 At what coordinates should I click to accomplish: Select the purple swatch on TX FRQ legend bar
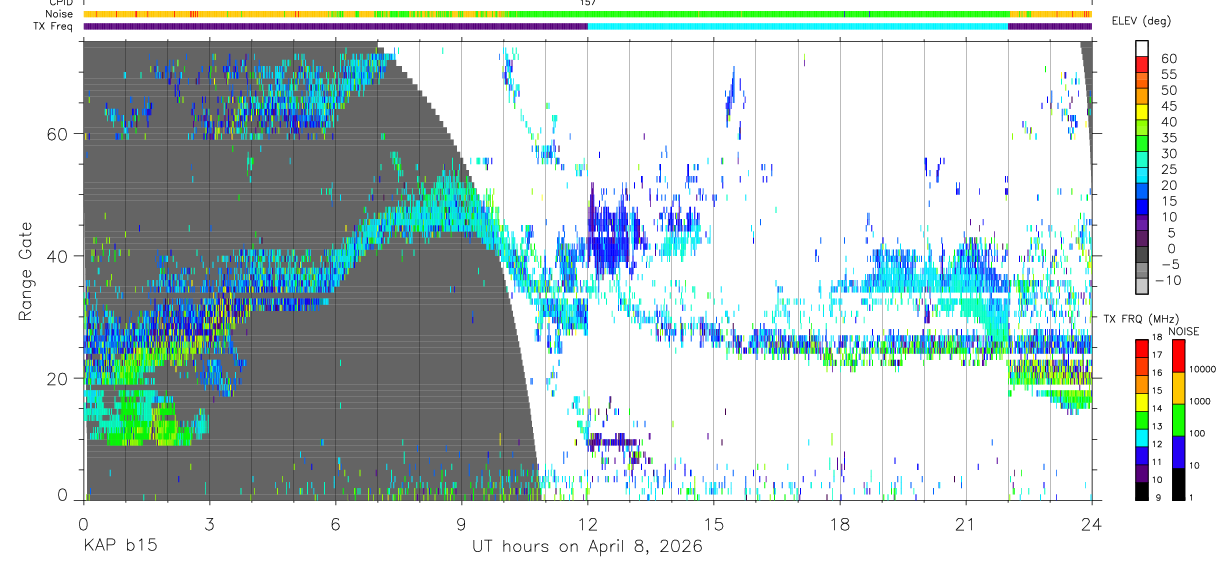[1142, 472]
